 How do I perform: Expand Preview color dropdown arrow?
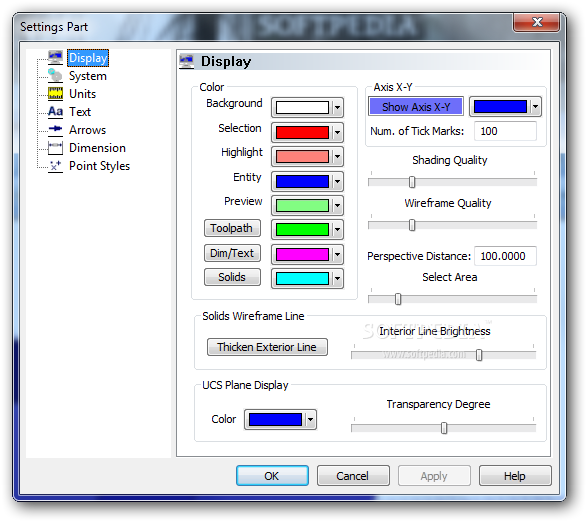pyautogui.click(x=337, y=206)
